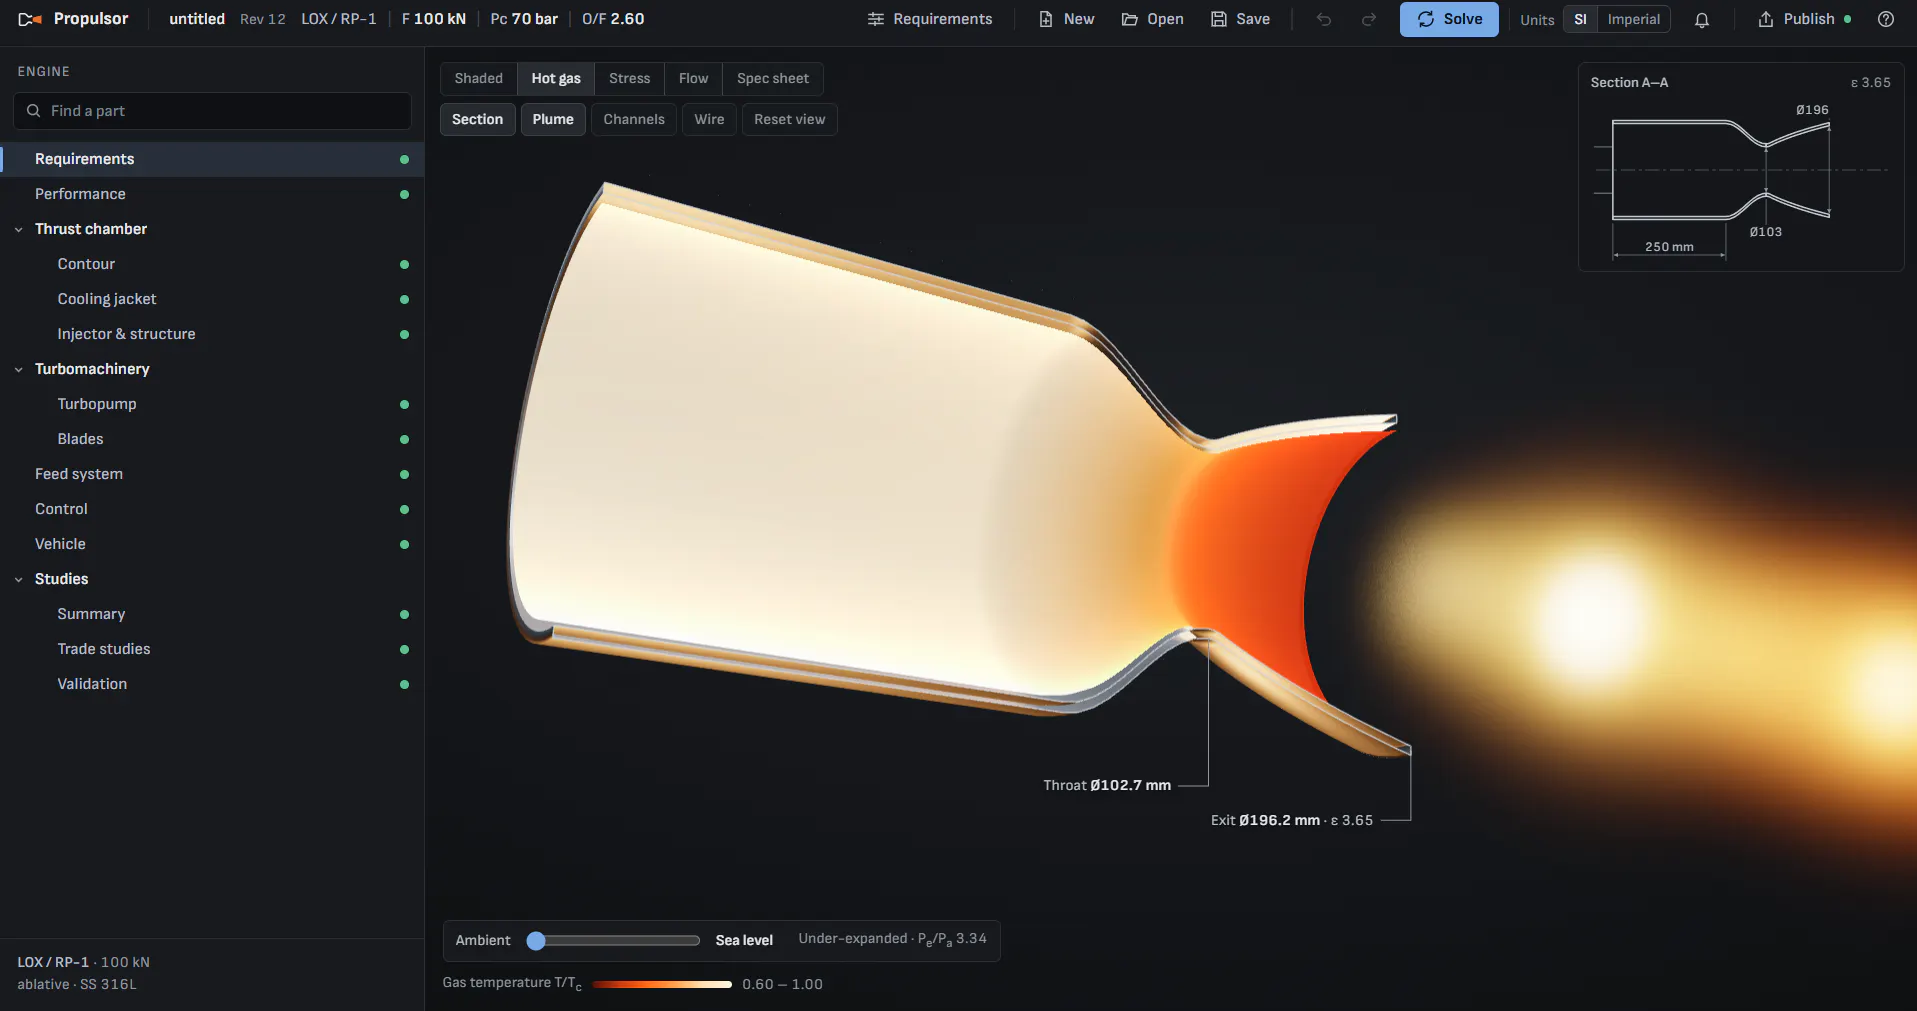This screenshot has height=1011, width=1917.
Task: Switch to the Shaded tab
Action: click(479, 78)
